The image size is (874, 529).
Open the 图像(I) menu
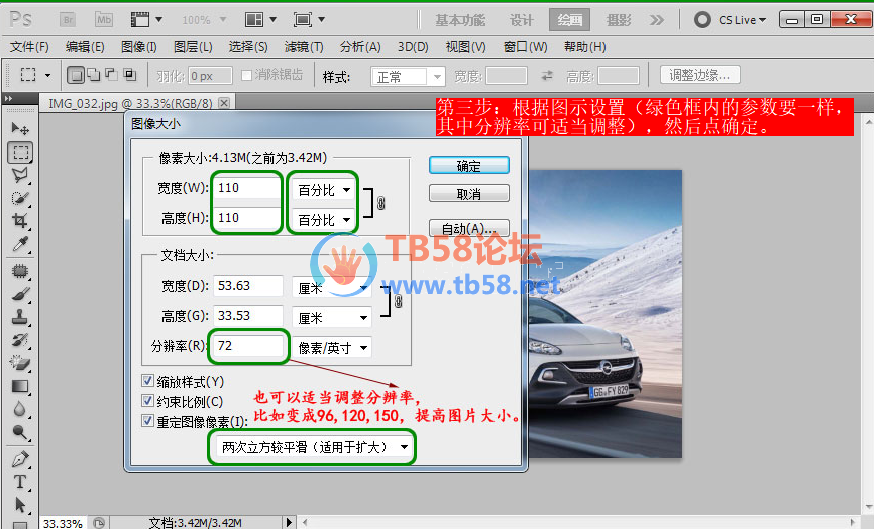pos(138,47)
